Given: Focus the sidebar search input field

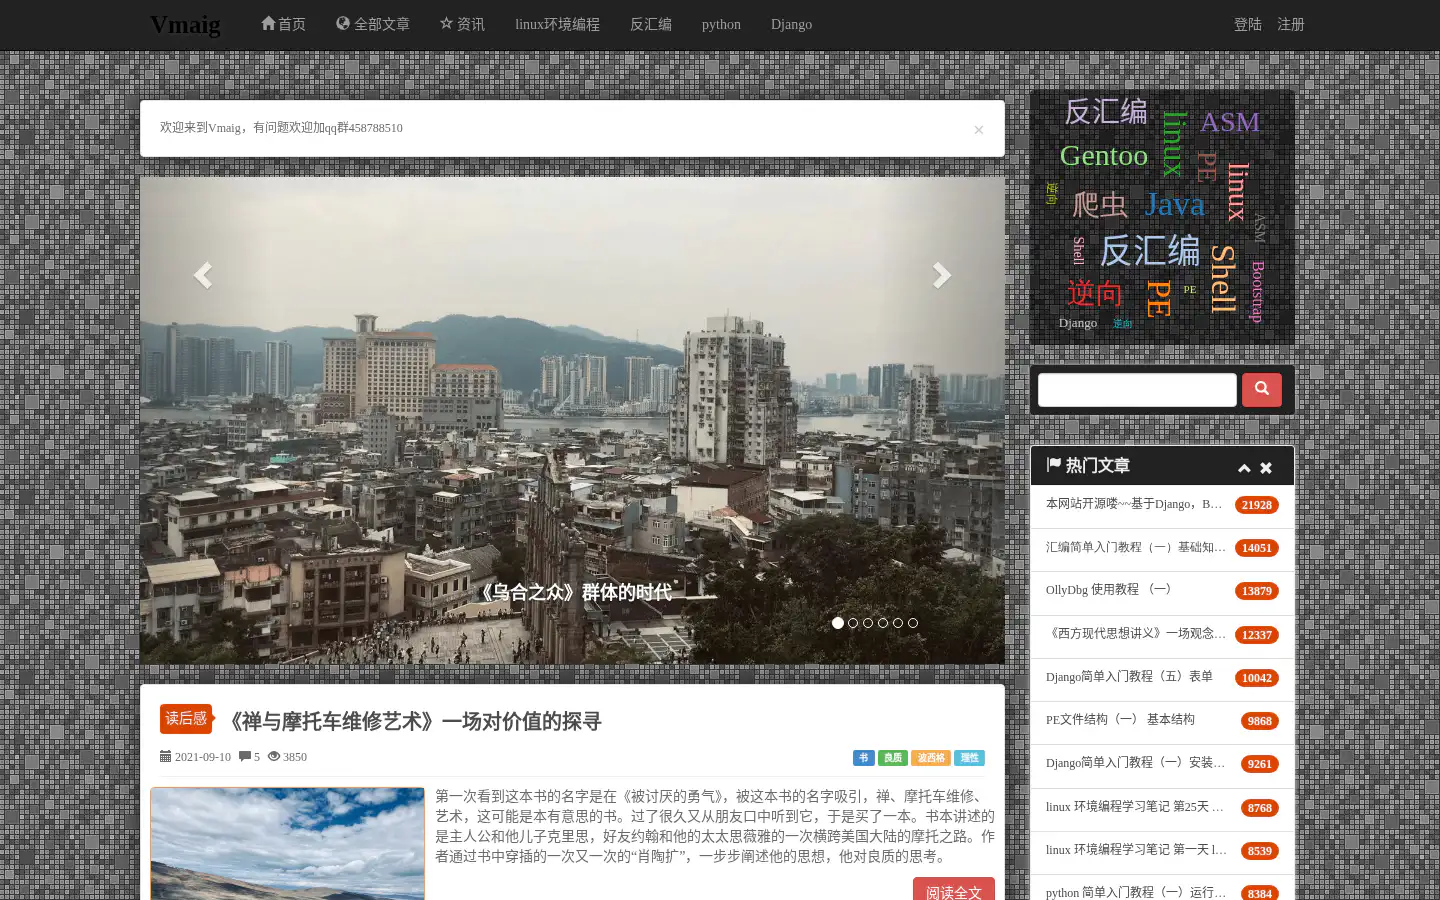Looking at the screenshot, I should pyautogui.click(x=1137, y=390).
